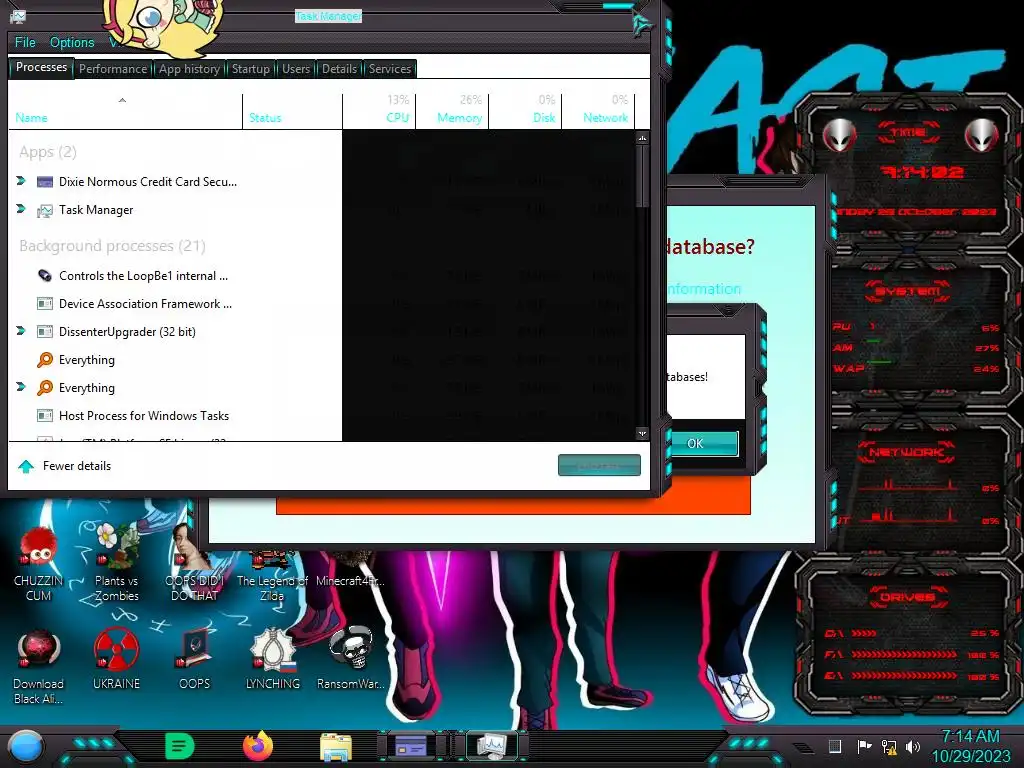Open the green notes app in taskbar
The height and width of the screenshot is (768, 1024).
click(180, 746)
